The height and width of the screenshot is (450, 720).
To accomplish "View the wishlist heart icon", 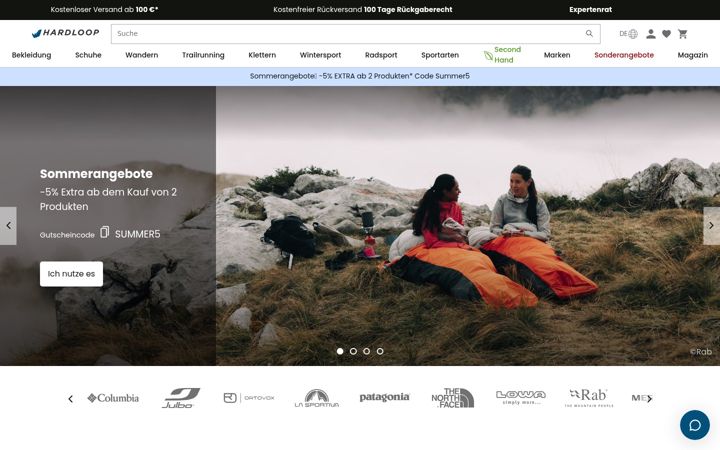I will [666, 34].
